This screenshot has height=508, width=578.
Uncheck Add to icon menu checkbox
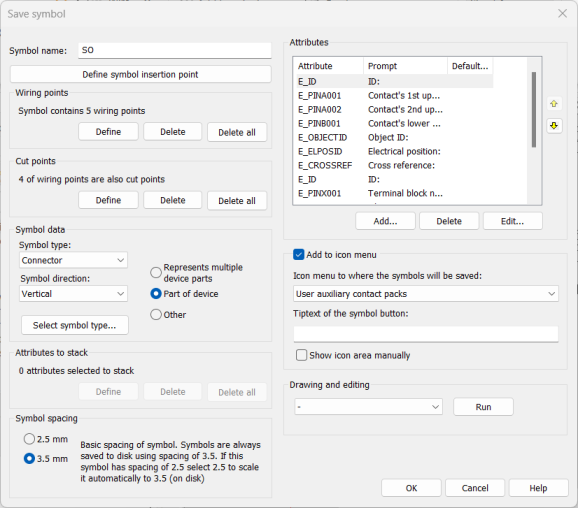pos(298,254)
